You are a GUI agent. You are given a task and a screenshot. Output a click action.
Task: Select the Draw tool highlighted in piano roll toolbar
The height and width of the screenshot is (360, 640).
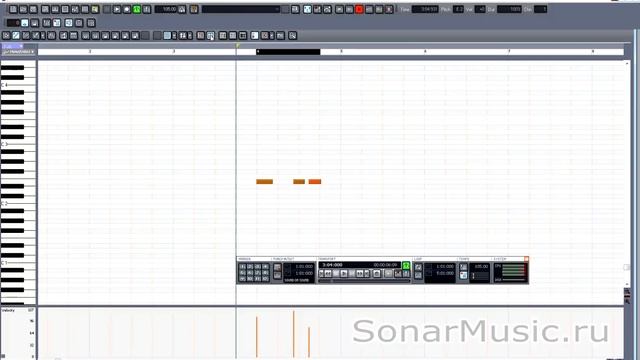tap(16, 36)
